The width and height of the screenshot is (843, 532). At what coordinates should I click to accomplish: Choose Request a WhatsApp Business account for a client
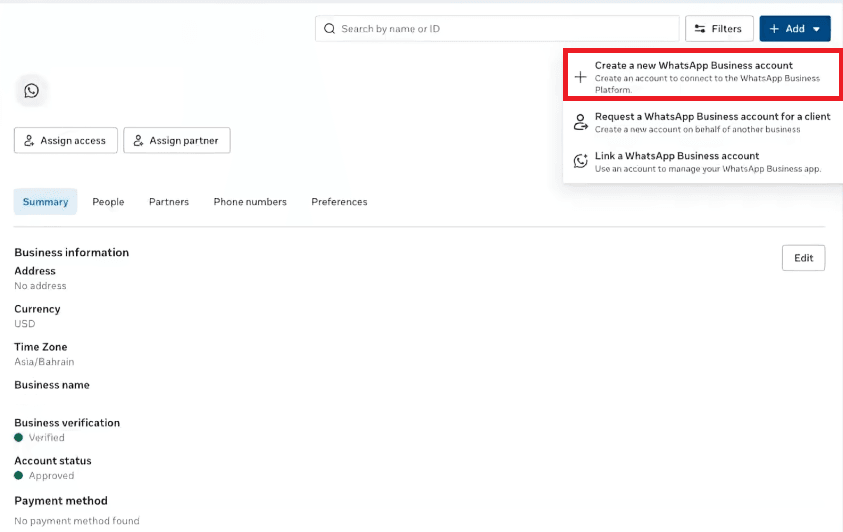(x=703, y=122)
